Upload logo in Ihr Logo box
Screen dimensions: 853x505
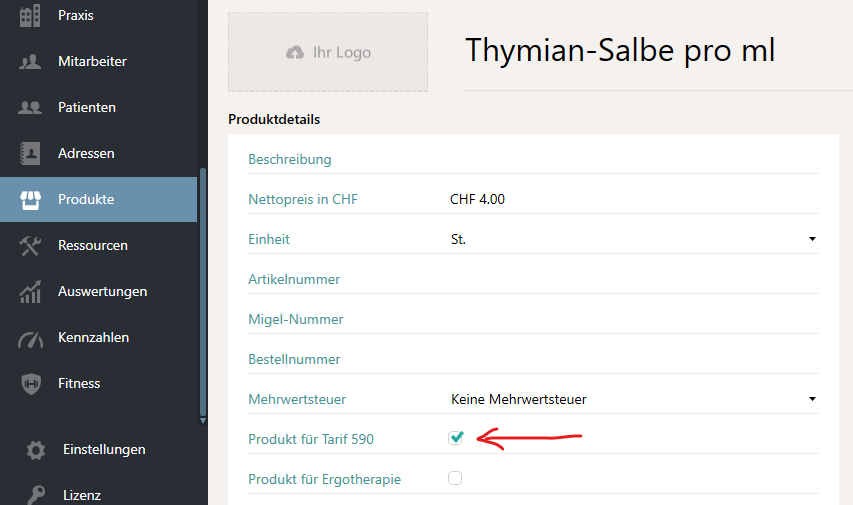coord(328,52)
